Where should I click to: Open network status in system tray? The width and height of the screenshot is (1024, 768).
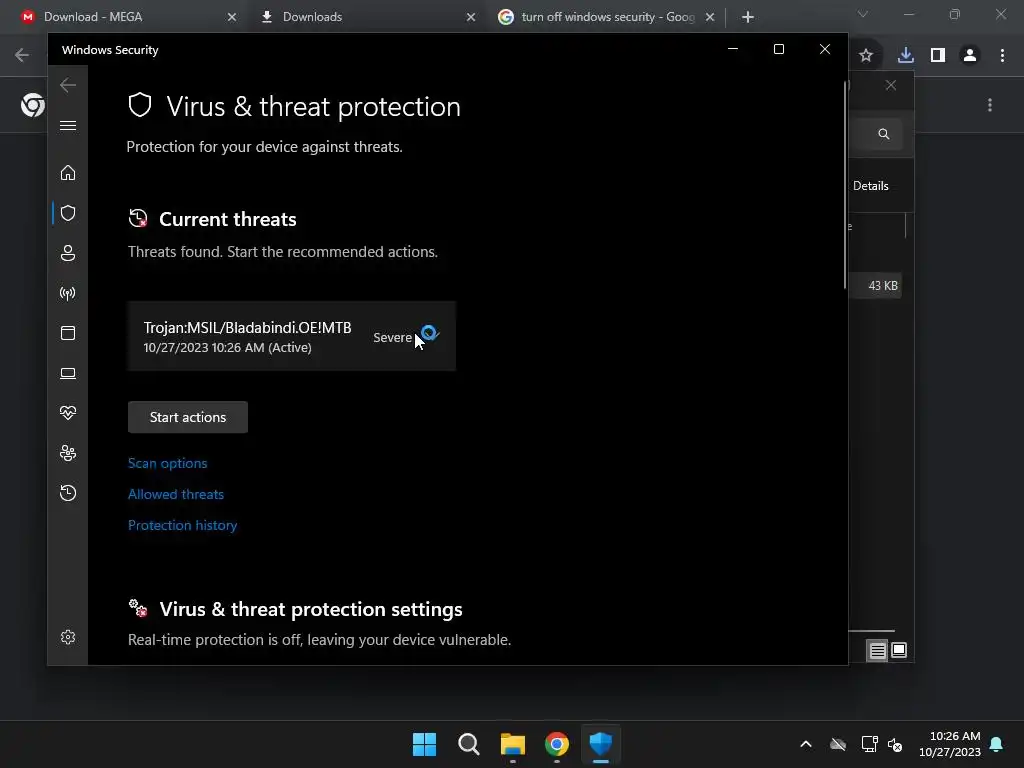[x=869, y=744]
